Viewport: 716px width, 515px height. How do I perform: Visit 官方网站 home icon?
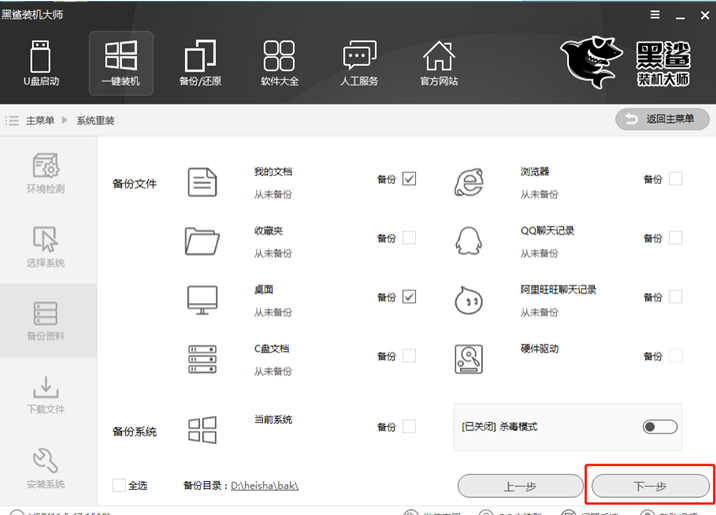coord(439,63)
